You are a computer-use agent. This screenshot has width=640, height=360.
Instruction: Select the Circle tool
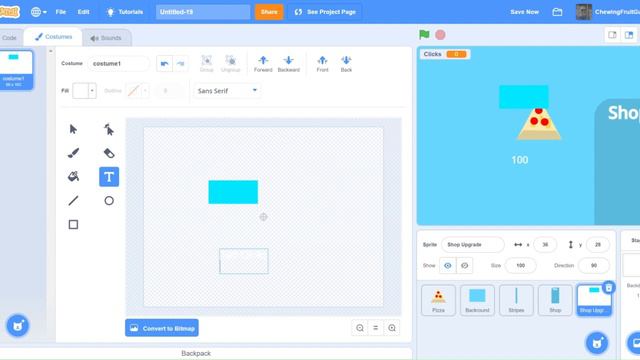(109, 200)
